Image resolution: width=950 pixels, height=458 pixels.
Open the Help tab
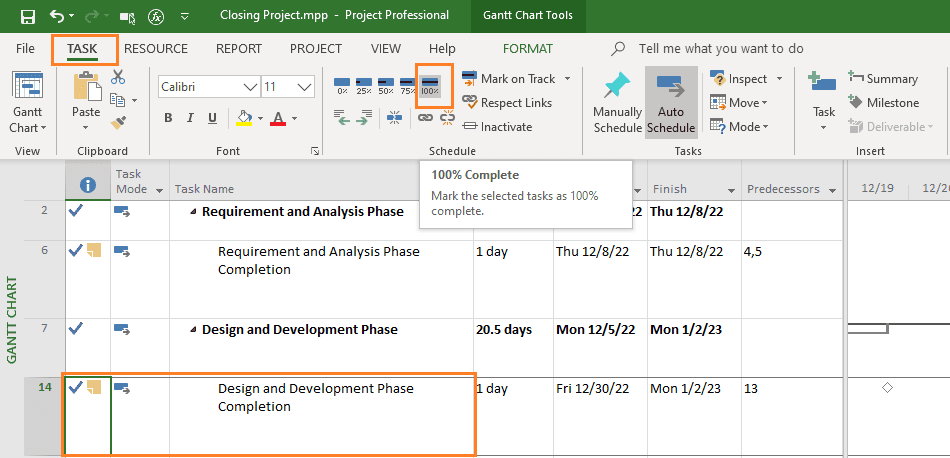coord(442,48)
